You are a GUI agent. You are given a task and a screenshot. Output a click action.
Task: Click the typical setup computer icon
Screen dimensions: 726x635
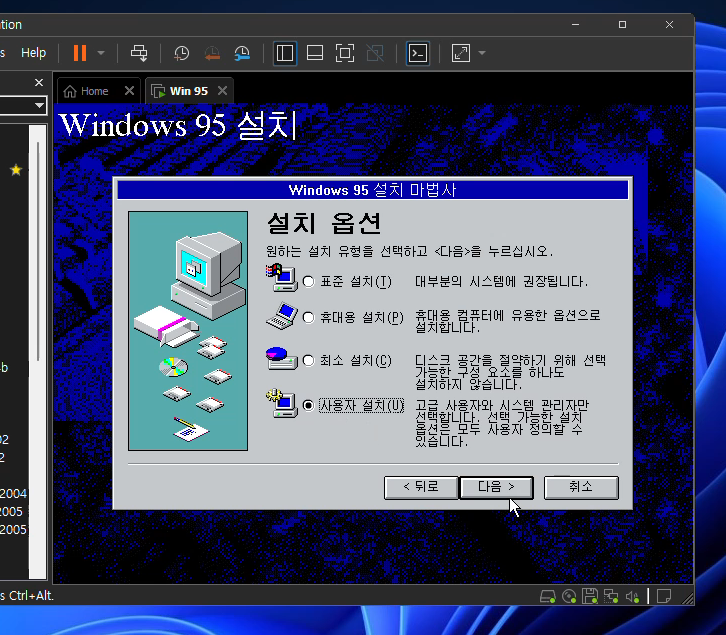pyautogui.click(x=282, y=277)
